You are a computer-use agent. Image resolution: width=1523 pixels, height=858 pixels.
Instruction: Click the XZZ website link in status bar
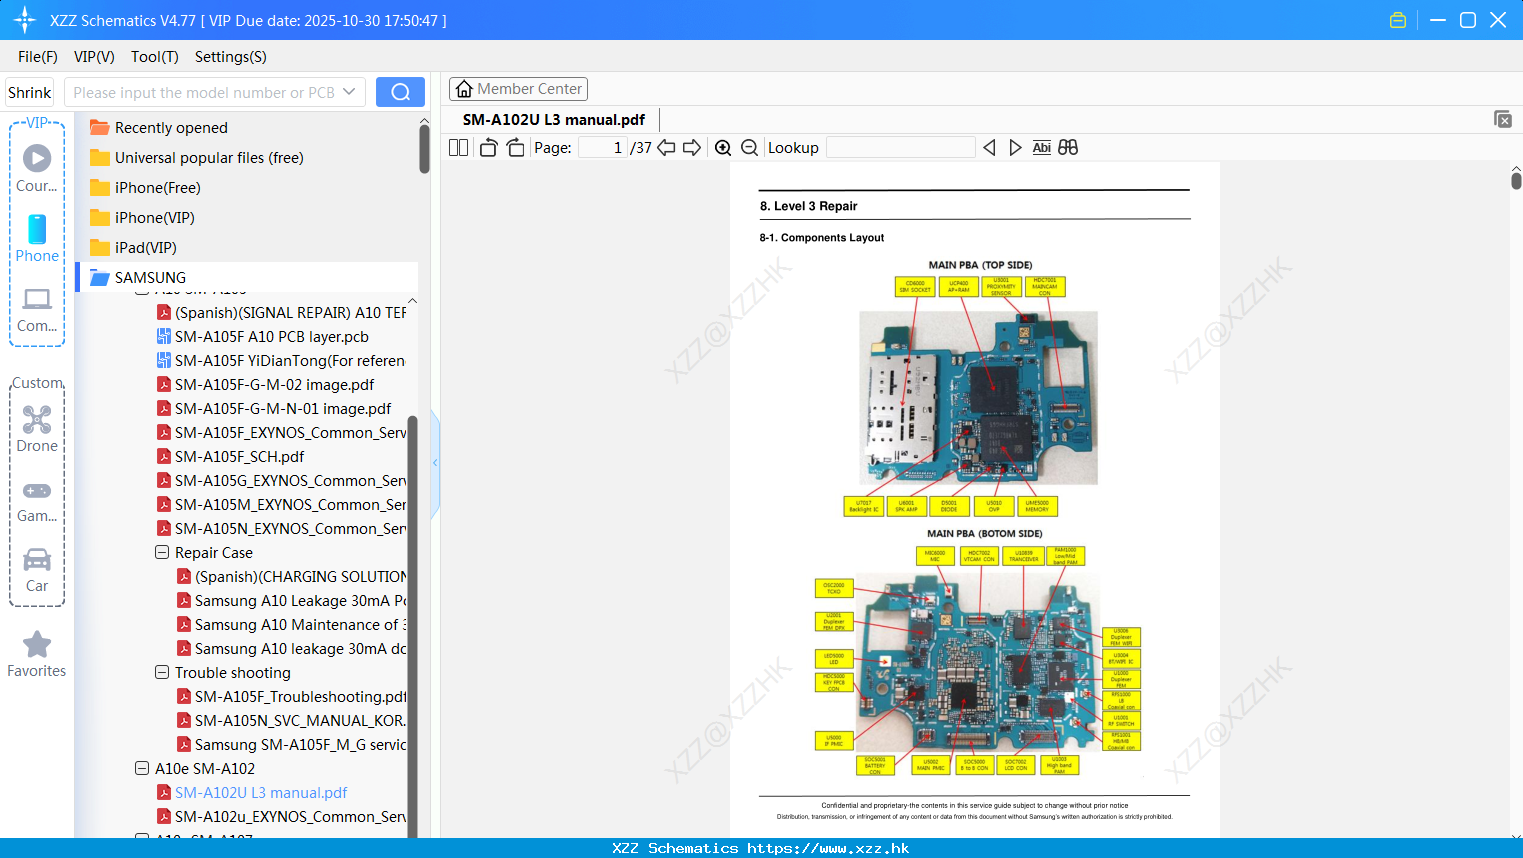[828, 848]
